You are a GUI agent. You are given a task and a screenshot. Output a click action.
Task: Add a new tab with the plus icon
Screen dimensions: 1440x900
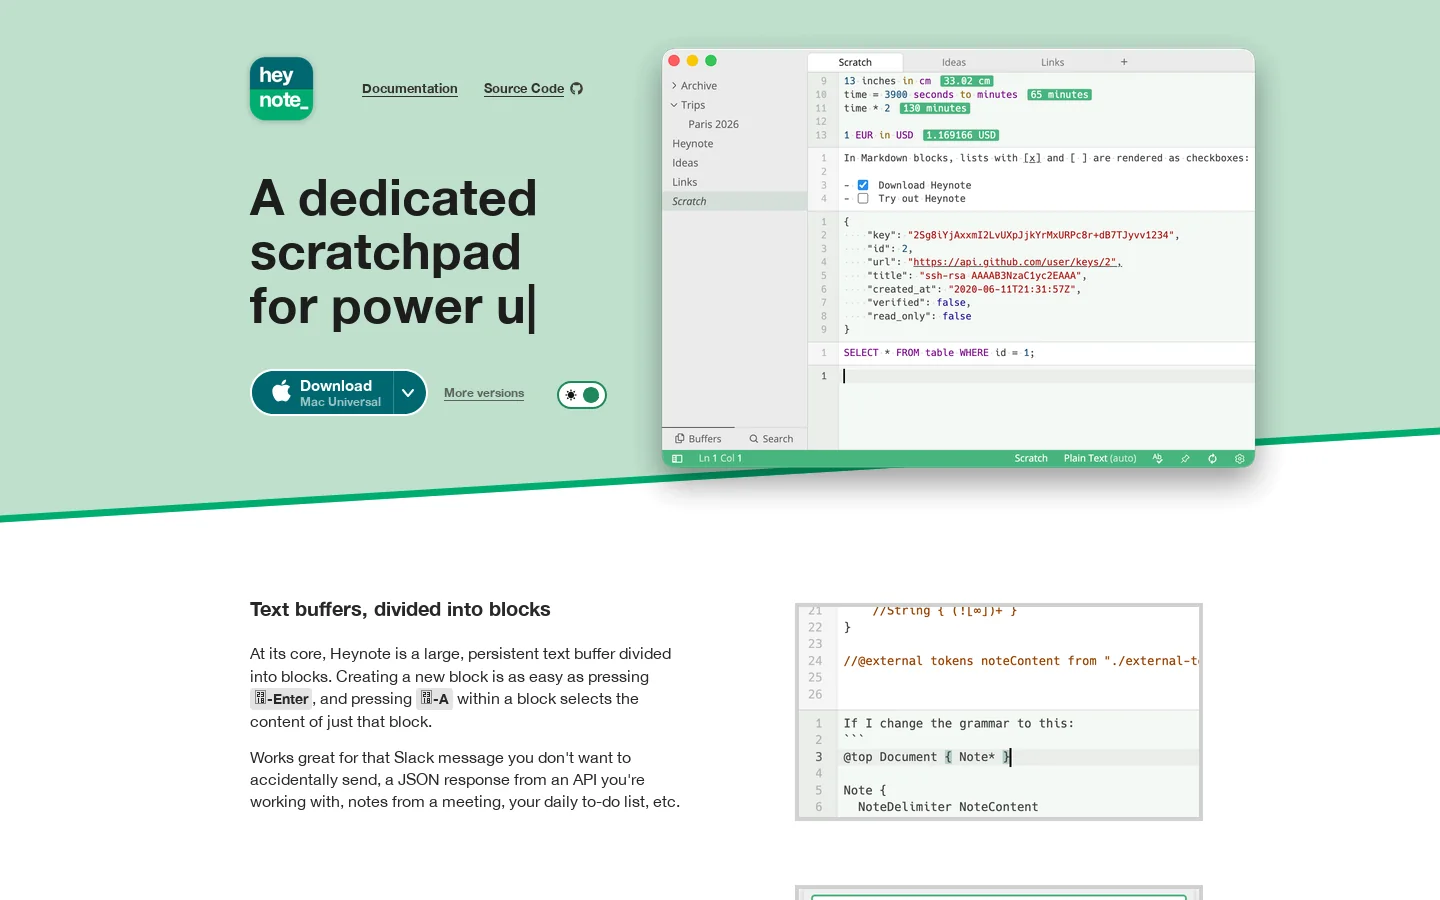point(1124,62)
